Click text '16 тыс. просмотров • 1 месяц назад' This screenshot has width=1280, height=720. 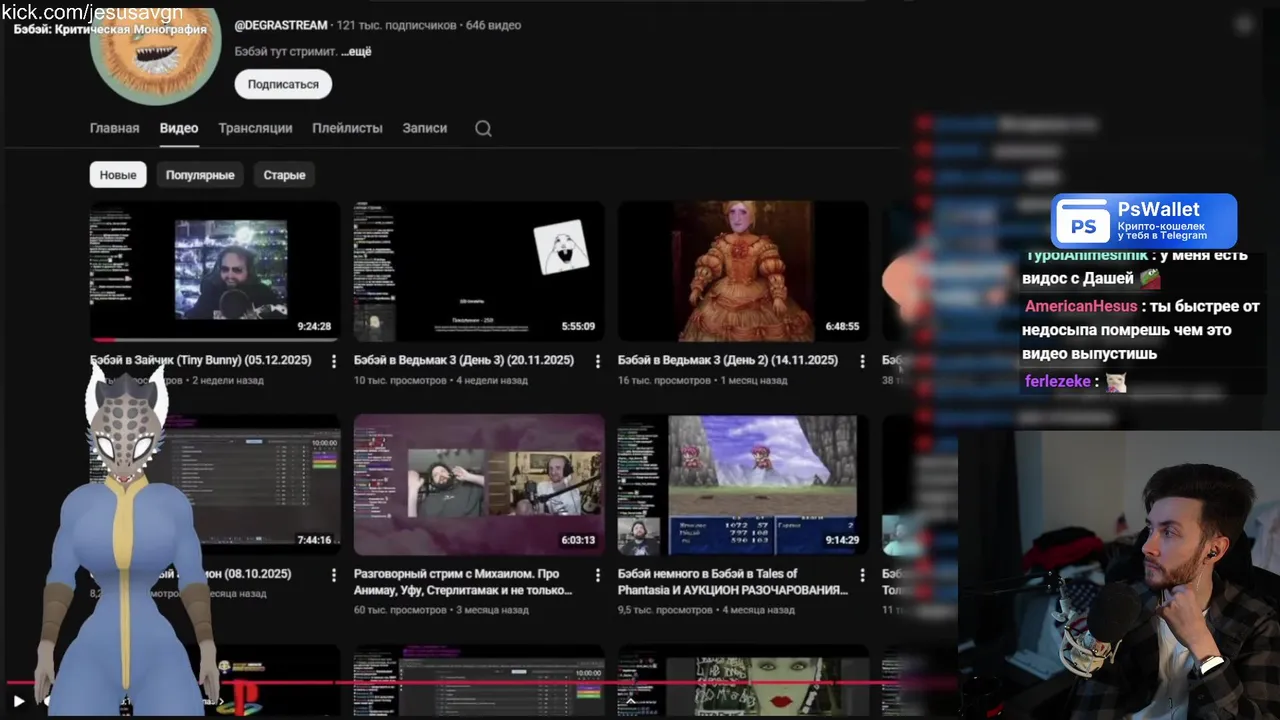point(702,381)
